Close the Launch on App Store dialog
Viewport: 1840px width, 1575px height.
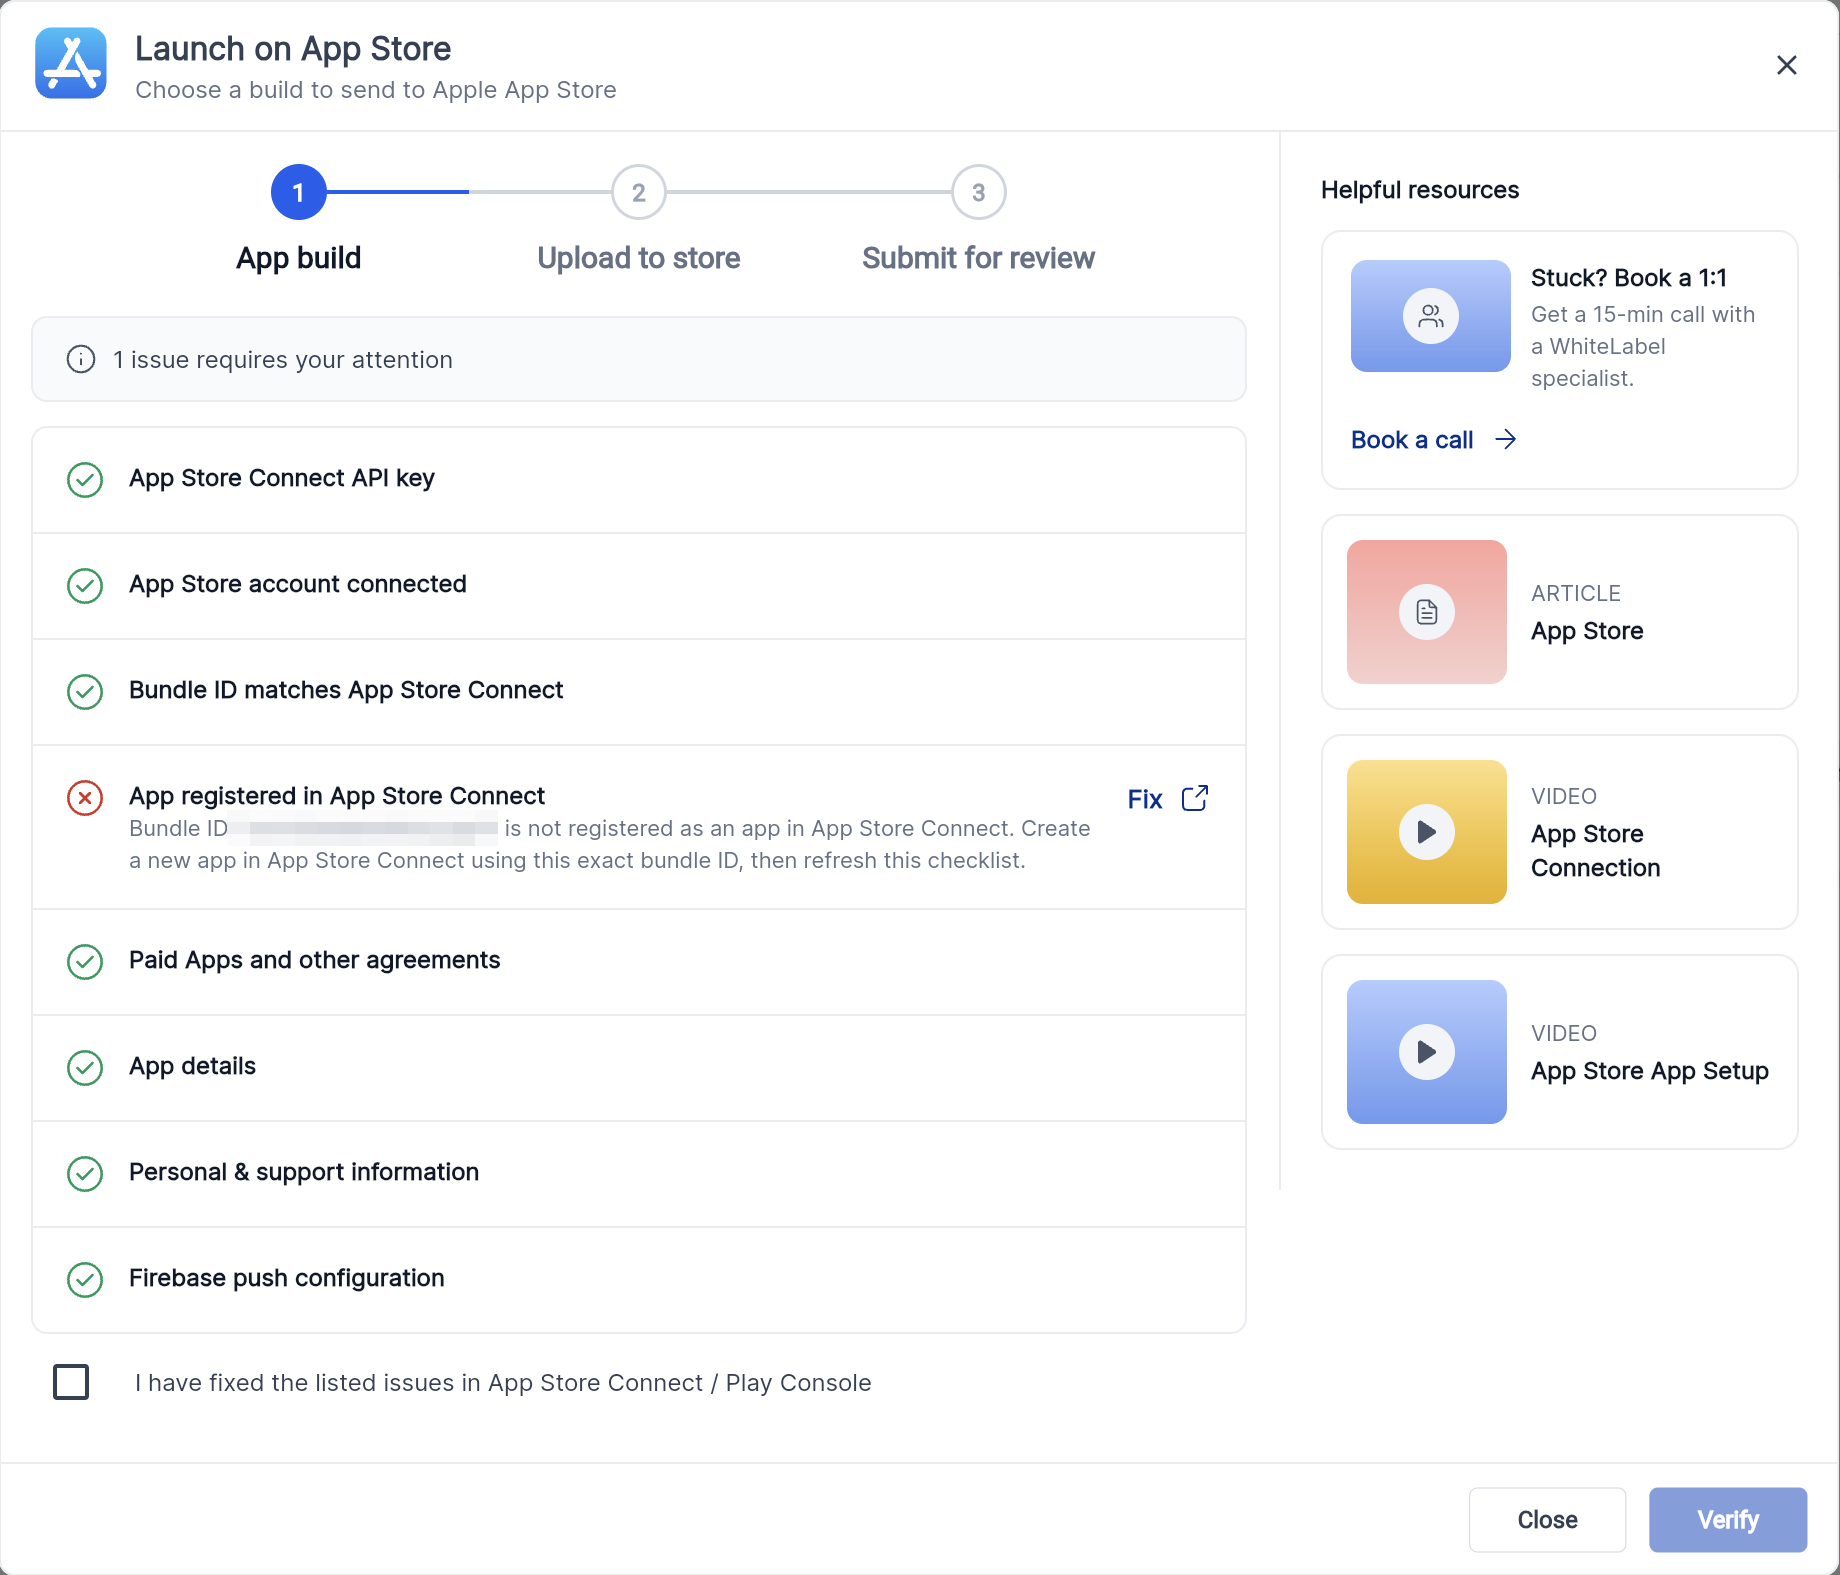[x=1786, y=65]
